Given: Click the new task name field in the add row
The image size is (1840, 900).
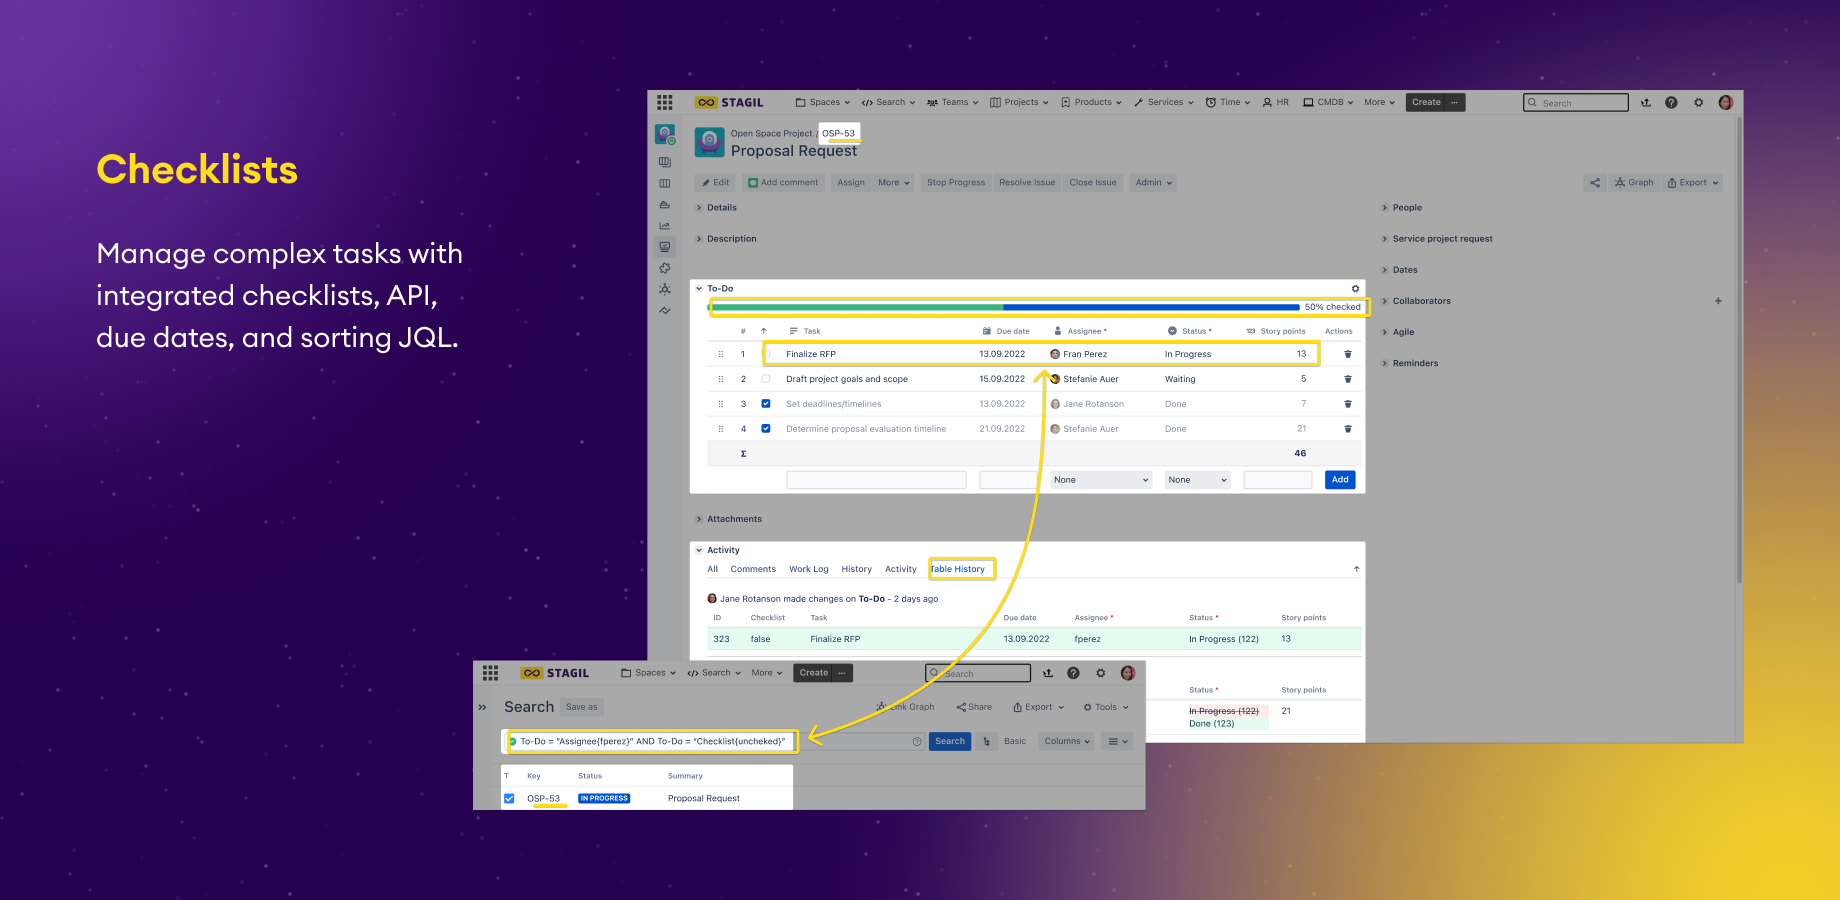Looking at the screenshot, I should pos(876,480).
